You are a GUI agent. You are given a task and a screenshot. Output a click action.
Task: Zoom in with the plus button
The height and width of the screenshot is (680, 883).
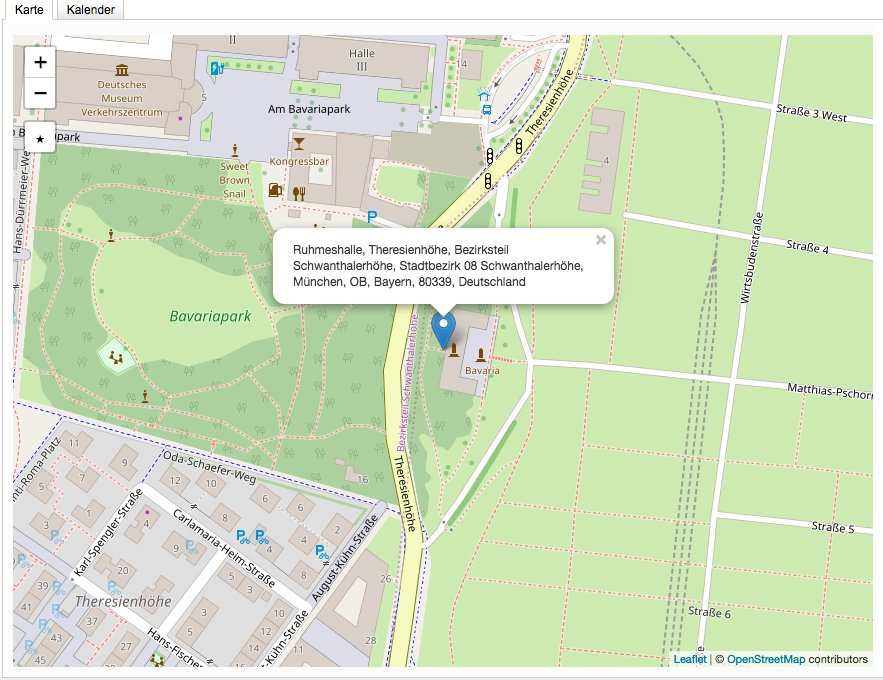point(40,62)
